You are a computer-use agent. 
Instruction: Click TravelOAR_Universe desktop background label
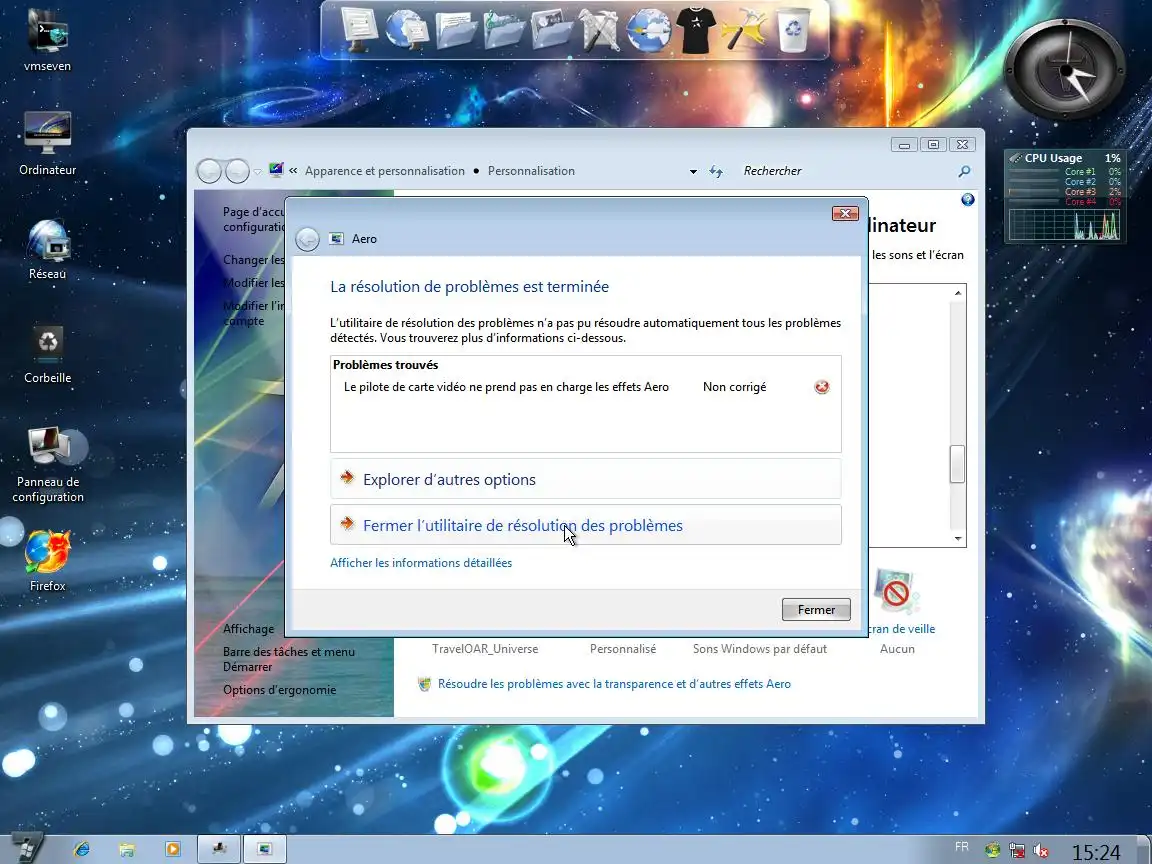[x=485, y=649]
